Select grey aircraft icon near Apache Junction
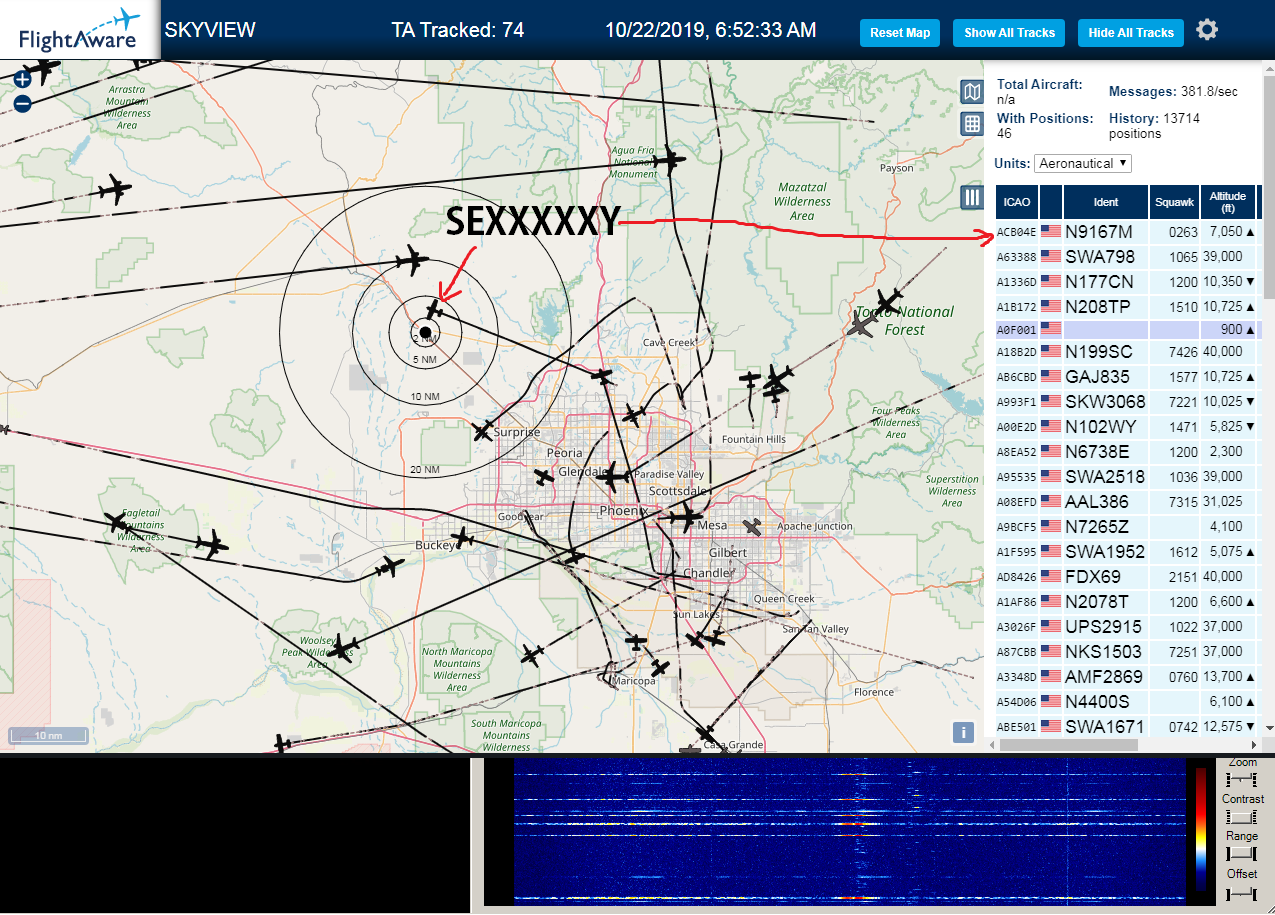The height and width of the screenshot is (915, 1275). coord(754,526)
